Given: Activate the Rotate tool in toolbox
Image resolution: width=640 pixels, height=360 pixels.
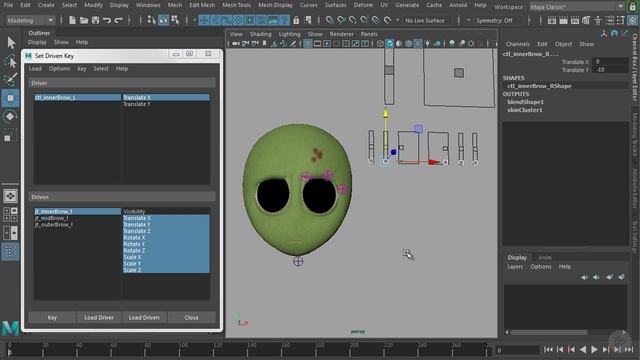Looking at the screenshot, I should pyautogui.click(x=11, y=117).
